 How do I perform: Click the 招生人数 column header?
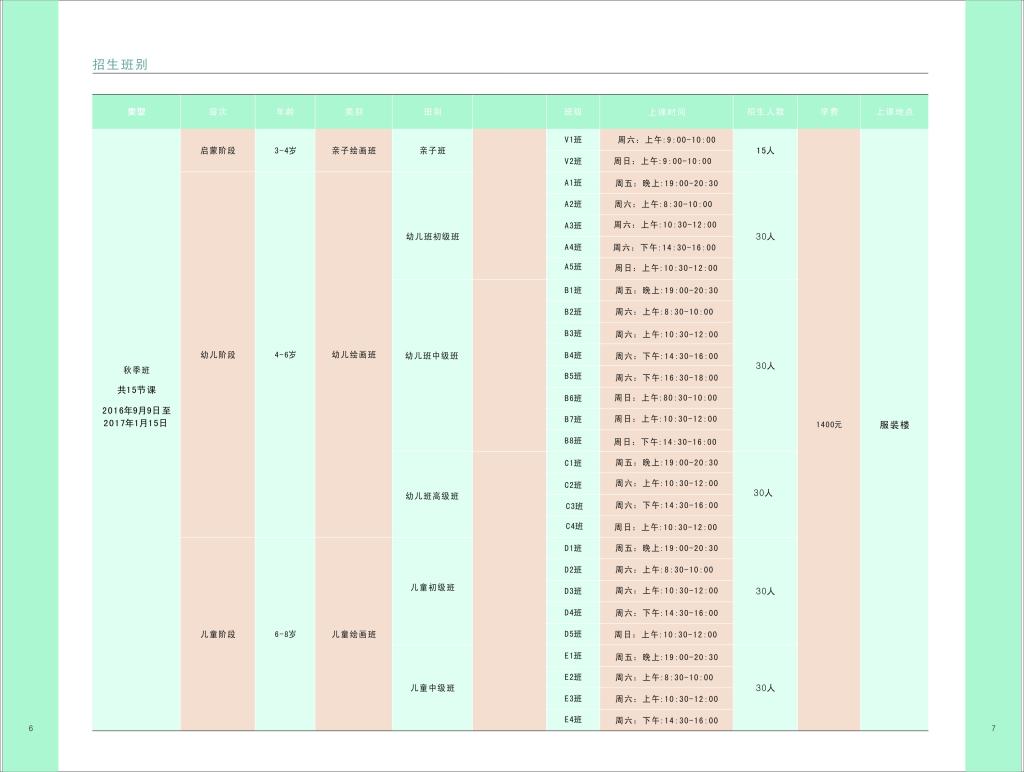[765, 112]
